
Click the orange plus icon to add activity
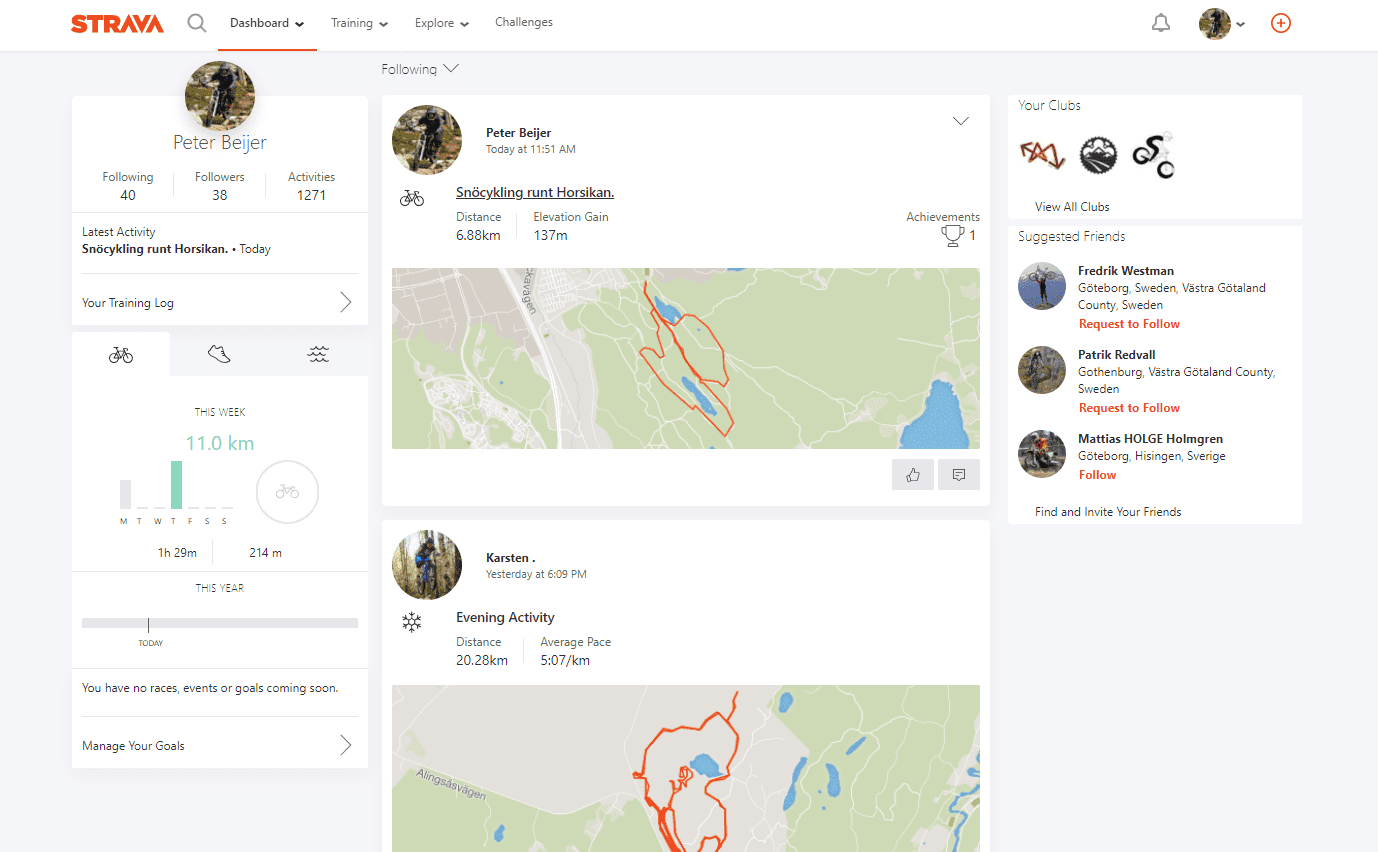(1280, 22)
